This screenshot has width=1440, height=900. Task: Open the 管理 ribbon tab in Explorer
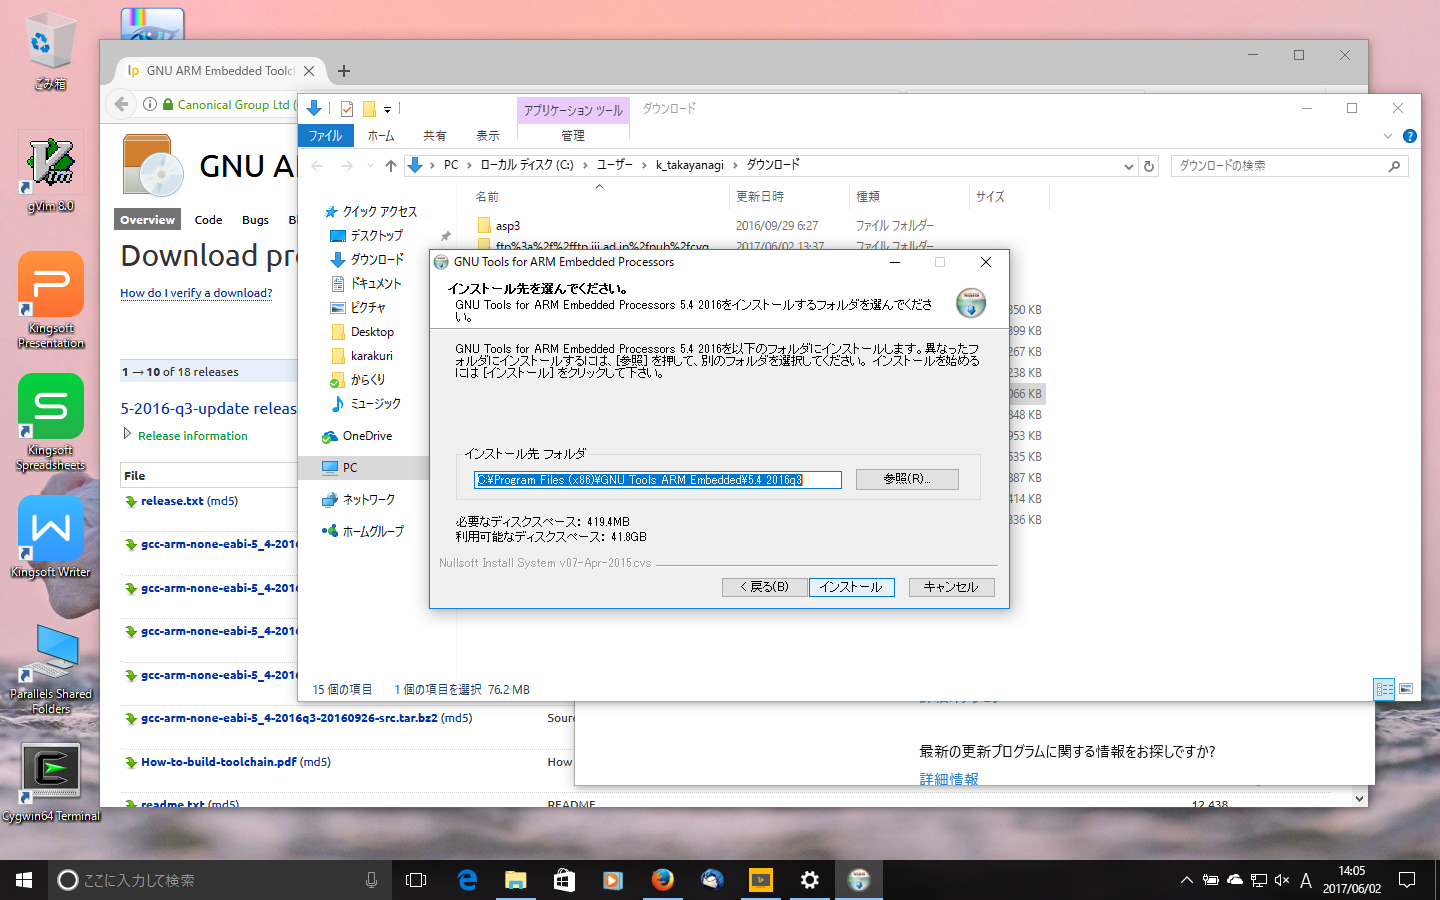[x=573, y=136]
